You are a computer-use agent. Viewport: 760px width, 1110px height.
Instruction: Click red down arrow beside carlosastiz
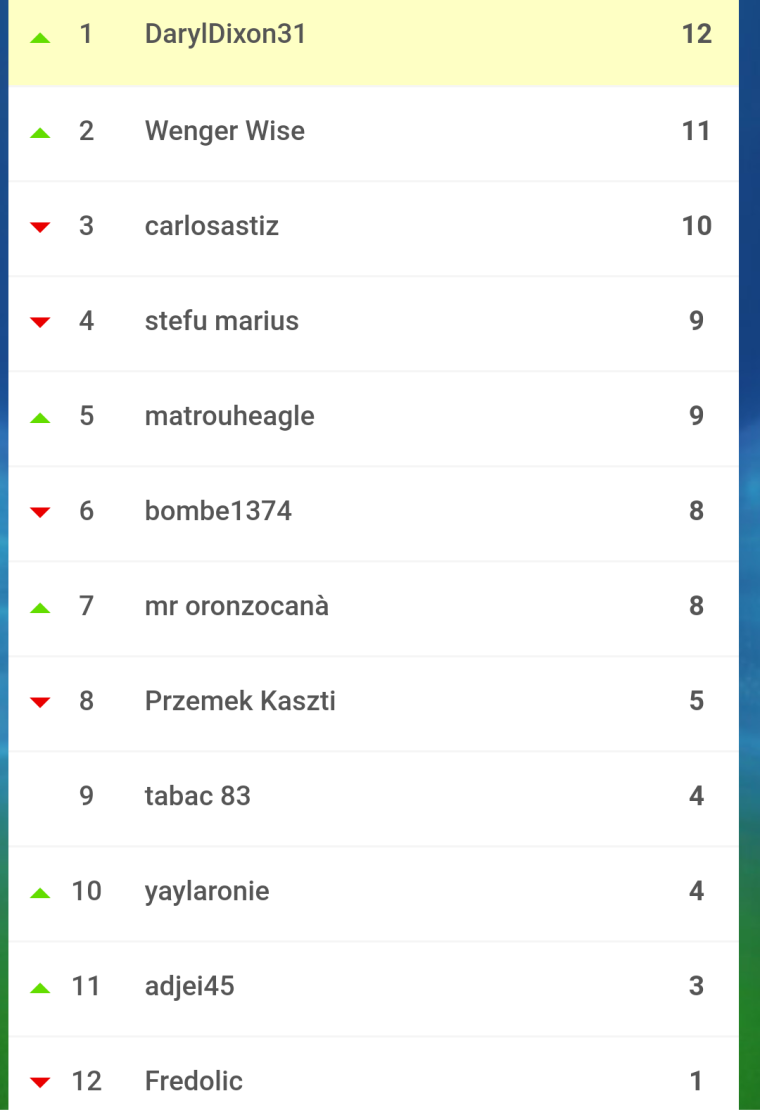click(x=40, y=227)
